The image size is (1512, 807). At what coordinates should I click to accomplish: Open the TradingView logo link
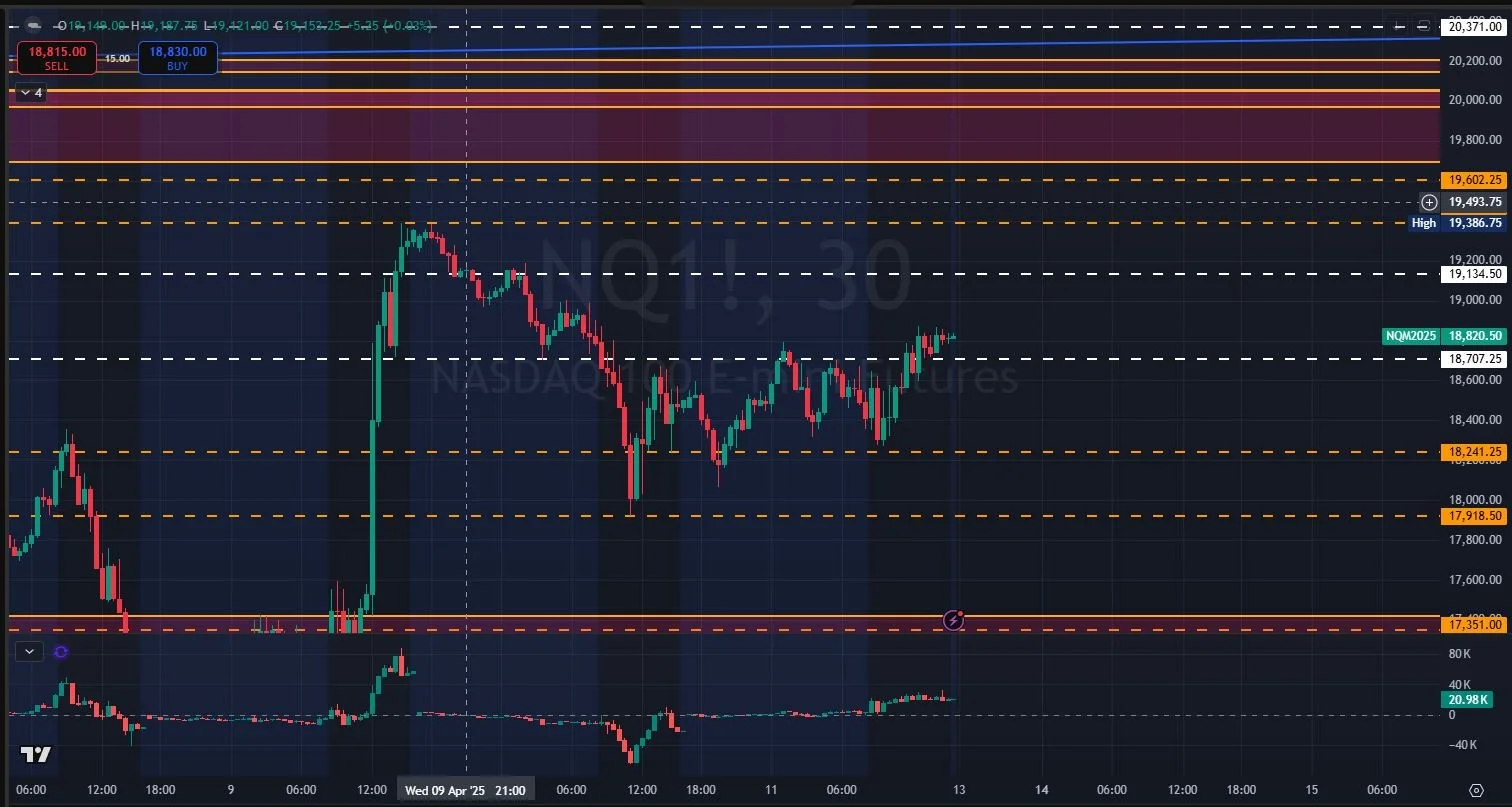(x=36, y=756)
